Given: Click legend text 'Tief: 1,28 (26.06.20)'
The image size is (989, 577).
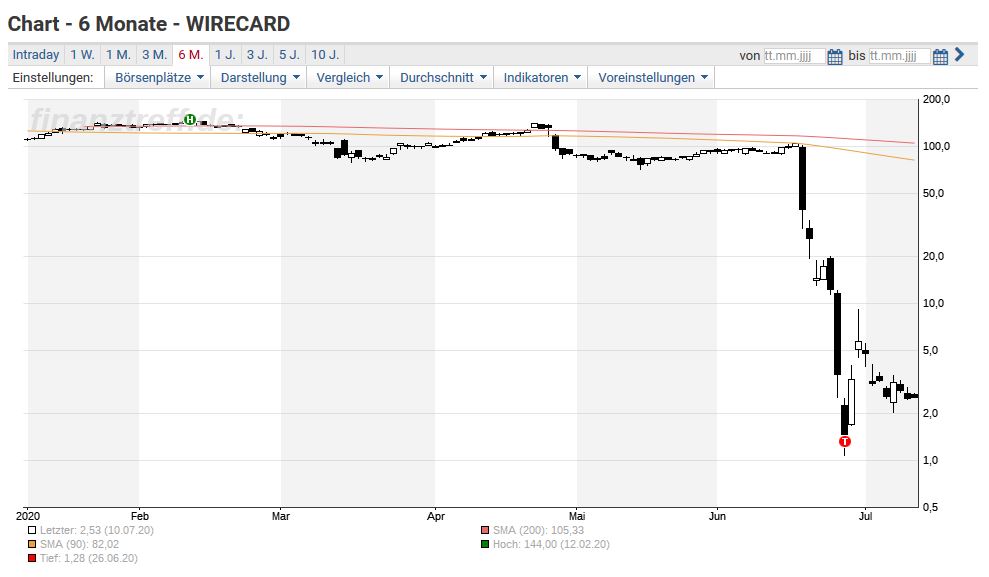Looking at the screenshot, I should tap(88, 558).
